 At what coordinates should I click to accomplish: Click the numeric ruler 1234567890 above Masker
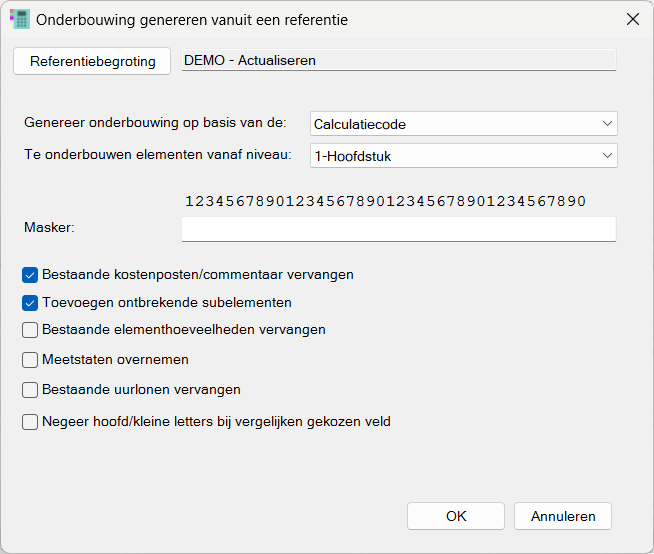click(385, 201)
